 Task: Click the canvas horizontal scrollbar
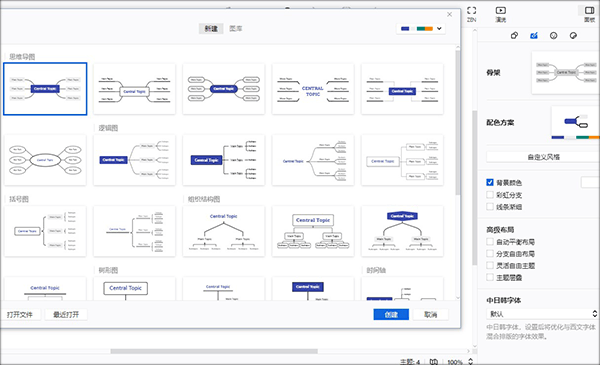[214, 351]
